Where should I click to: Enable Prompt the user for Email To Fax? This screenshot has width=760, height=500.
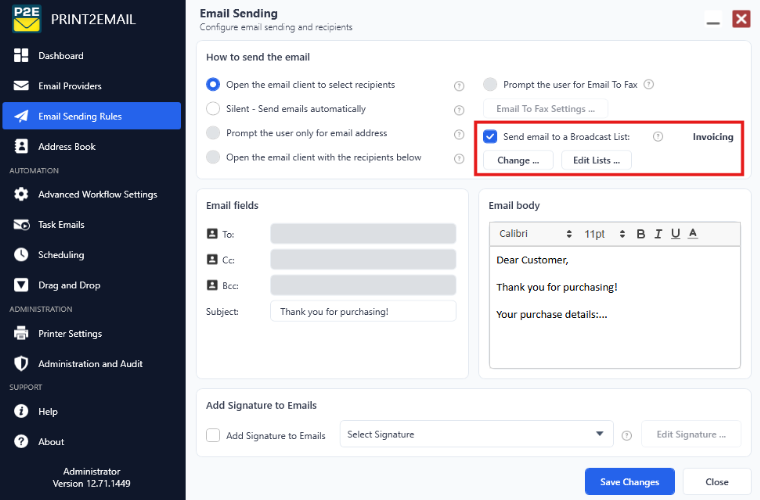coord(490,84)
